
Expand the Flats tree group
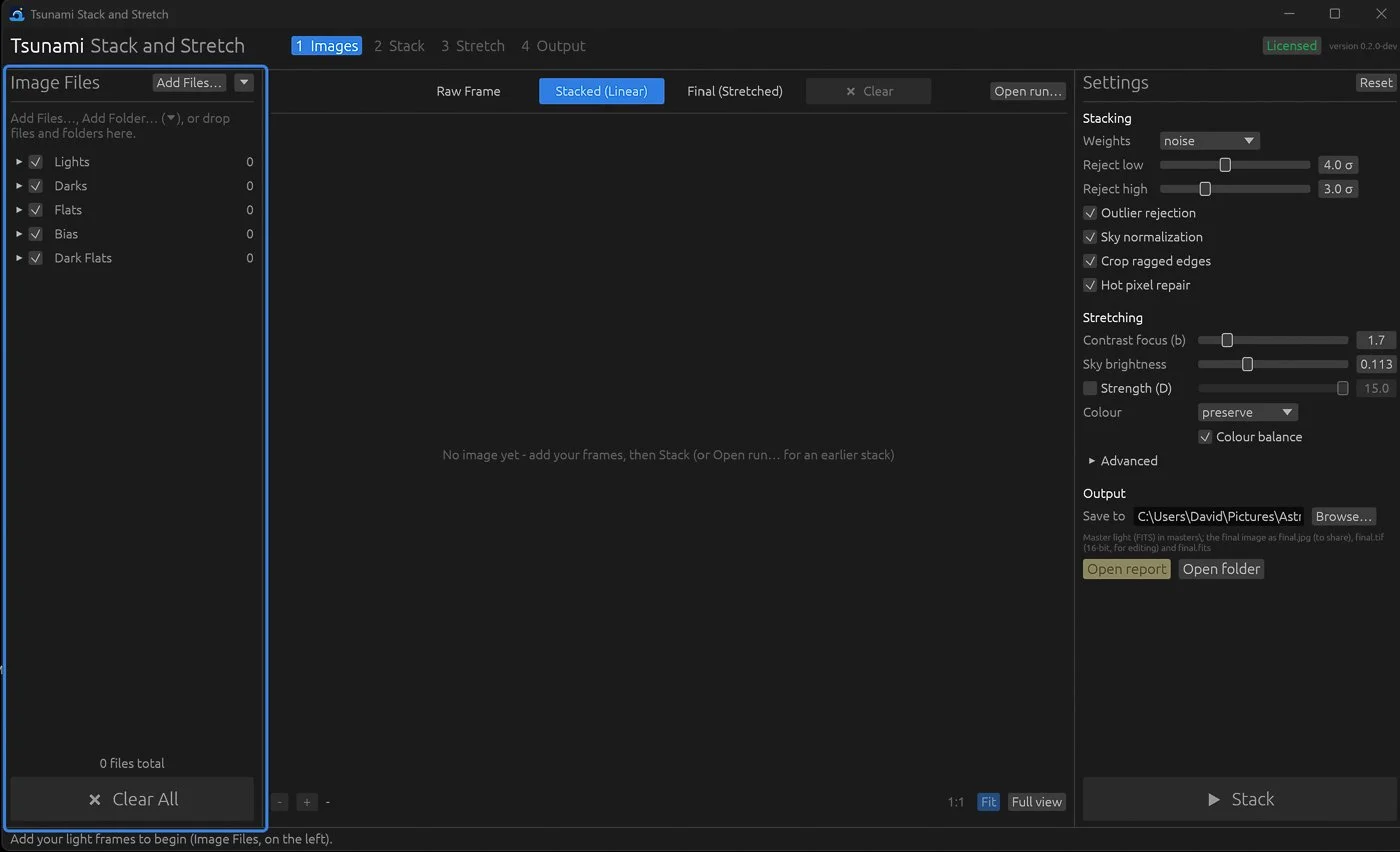(x=19, y=210)
